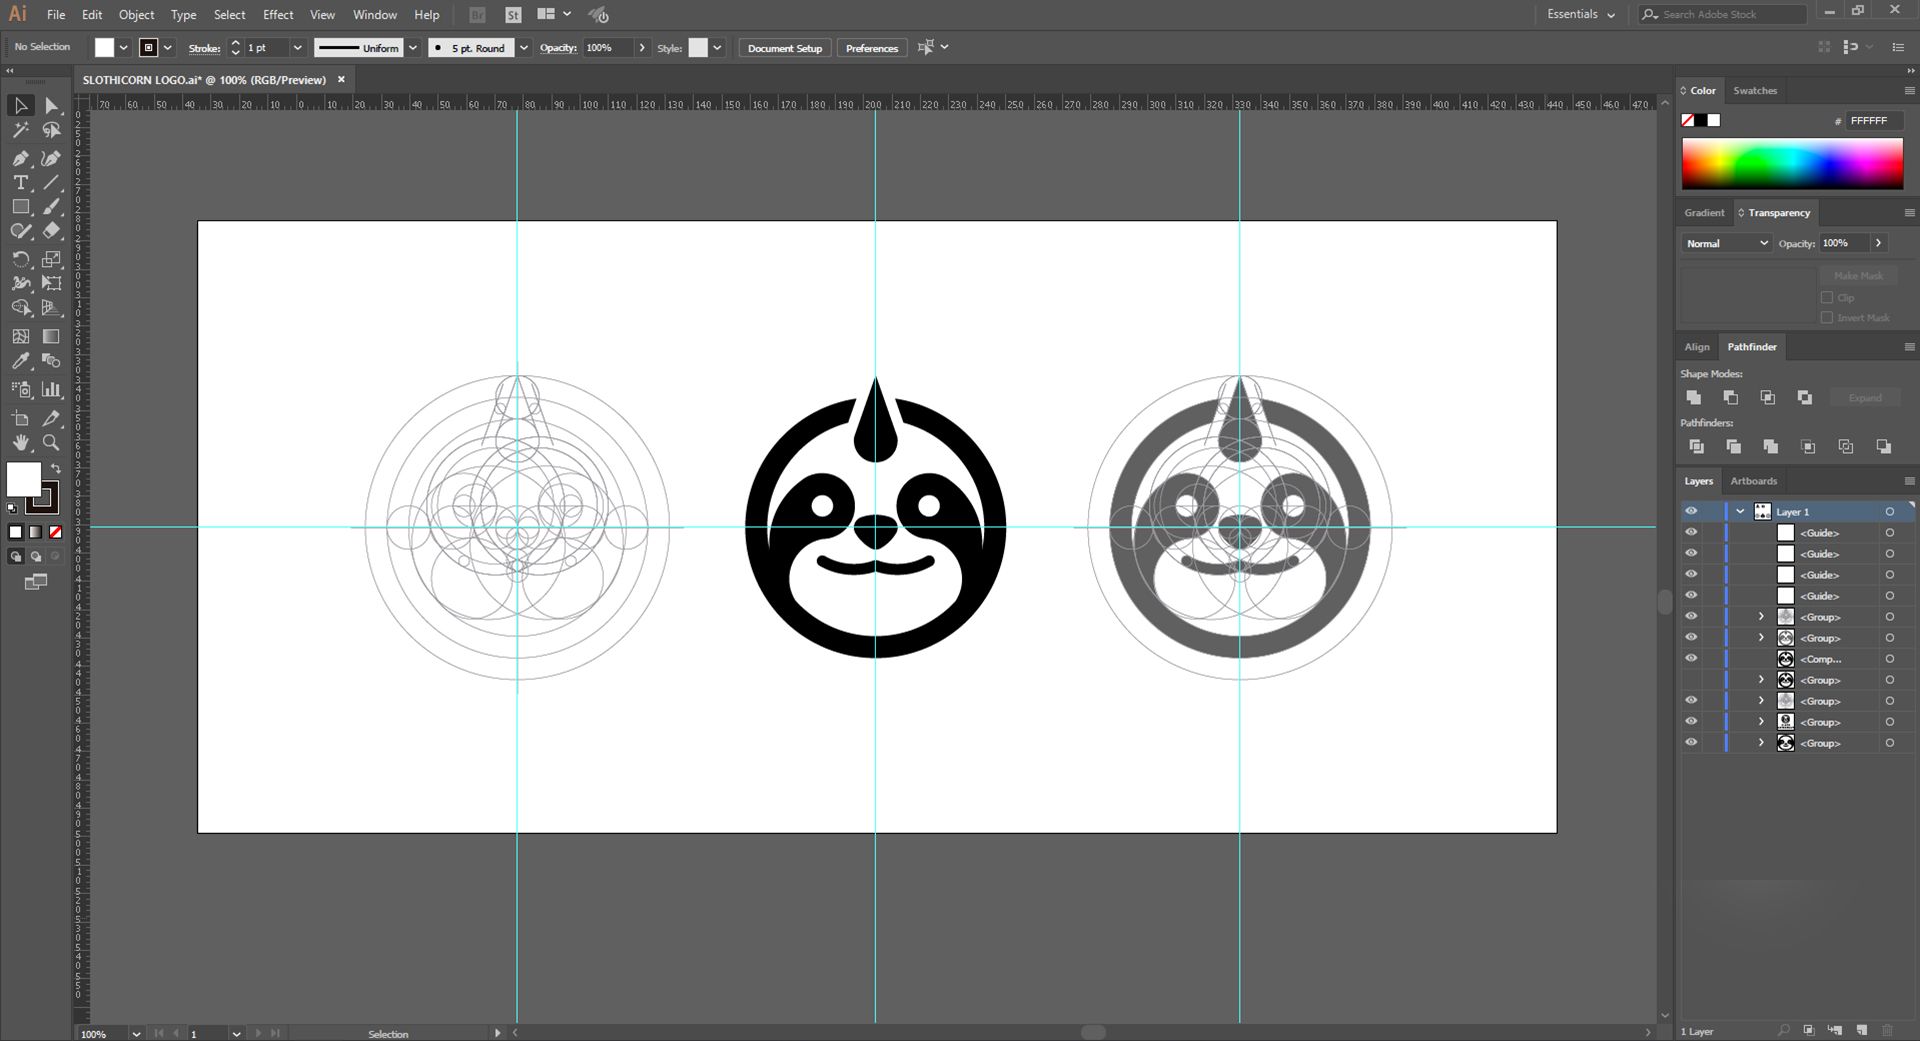
Task: Select the Selection tool arrow
Action: [x=20, y=105]
